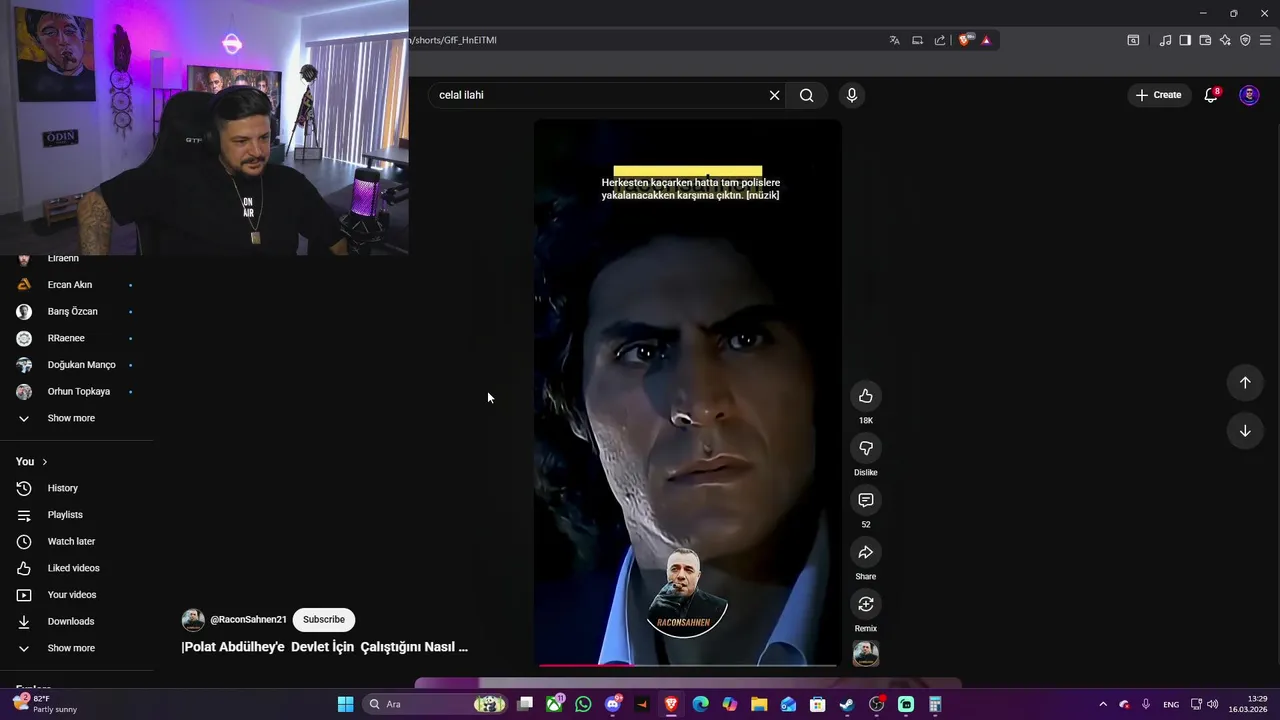The image size is (1280, 720).
Task: Expand the hidden system tray icons
Action: click(x=1103, y=704)
